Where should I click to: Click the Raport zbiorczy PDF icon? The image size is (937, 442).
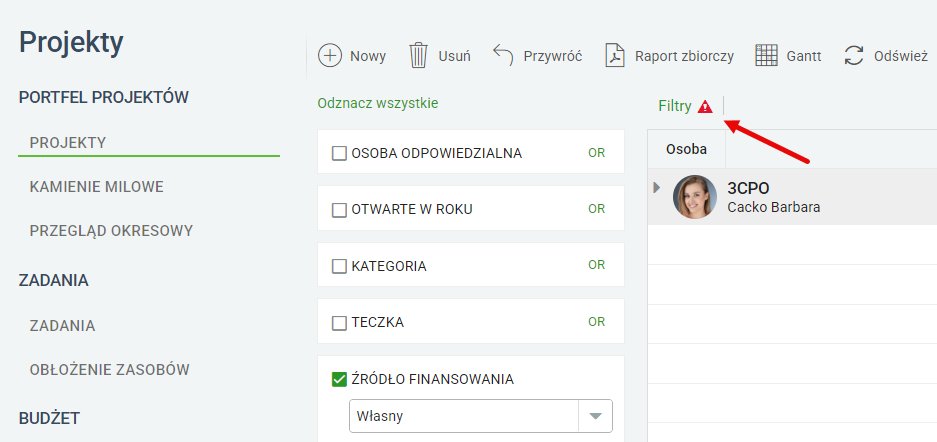point(615,56)
